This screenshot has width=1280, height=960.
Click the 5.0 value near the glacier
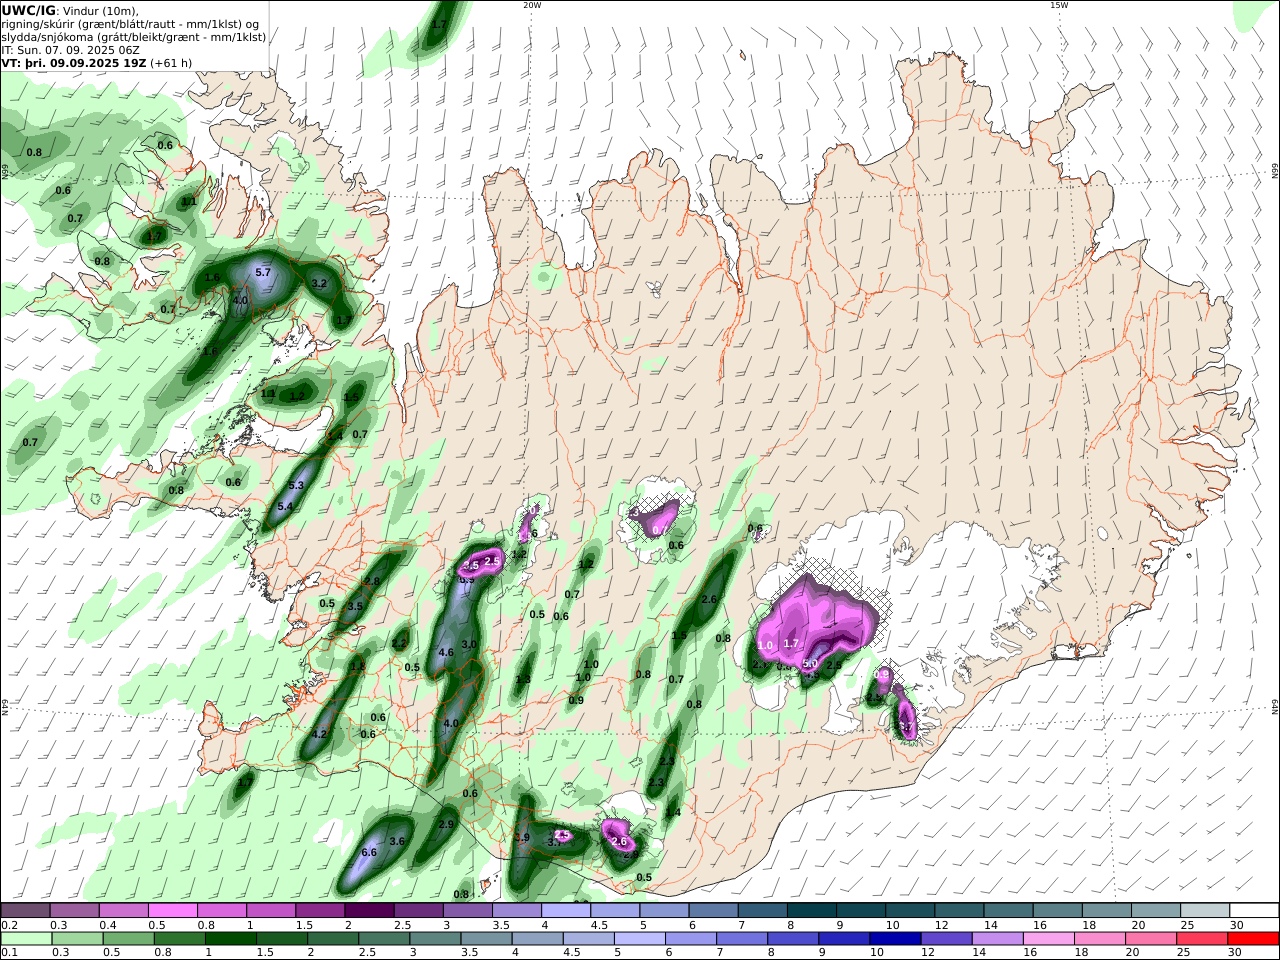point(811,664)
